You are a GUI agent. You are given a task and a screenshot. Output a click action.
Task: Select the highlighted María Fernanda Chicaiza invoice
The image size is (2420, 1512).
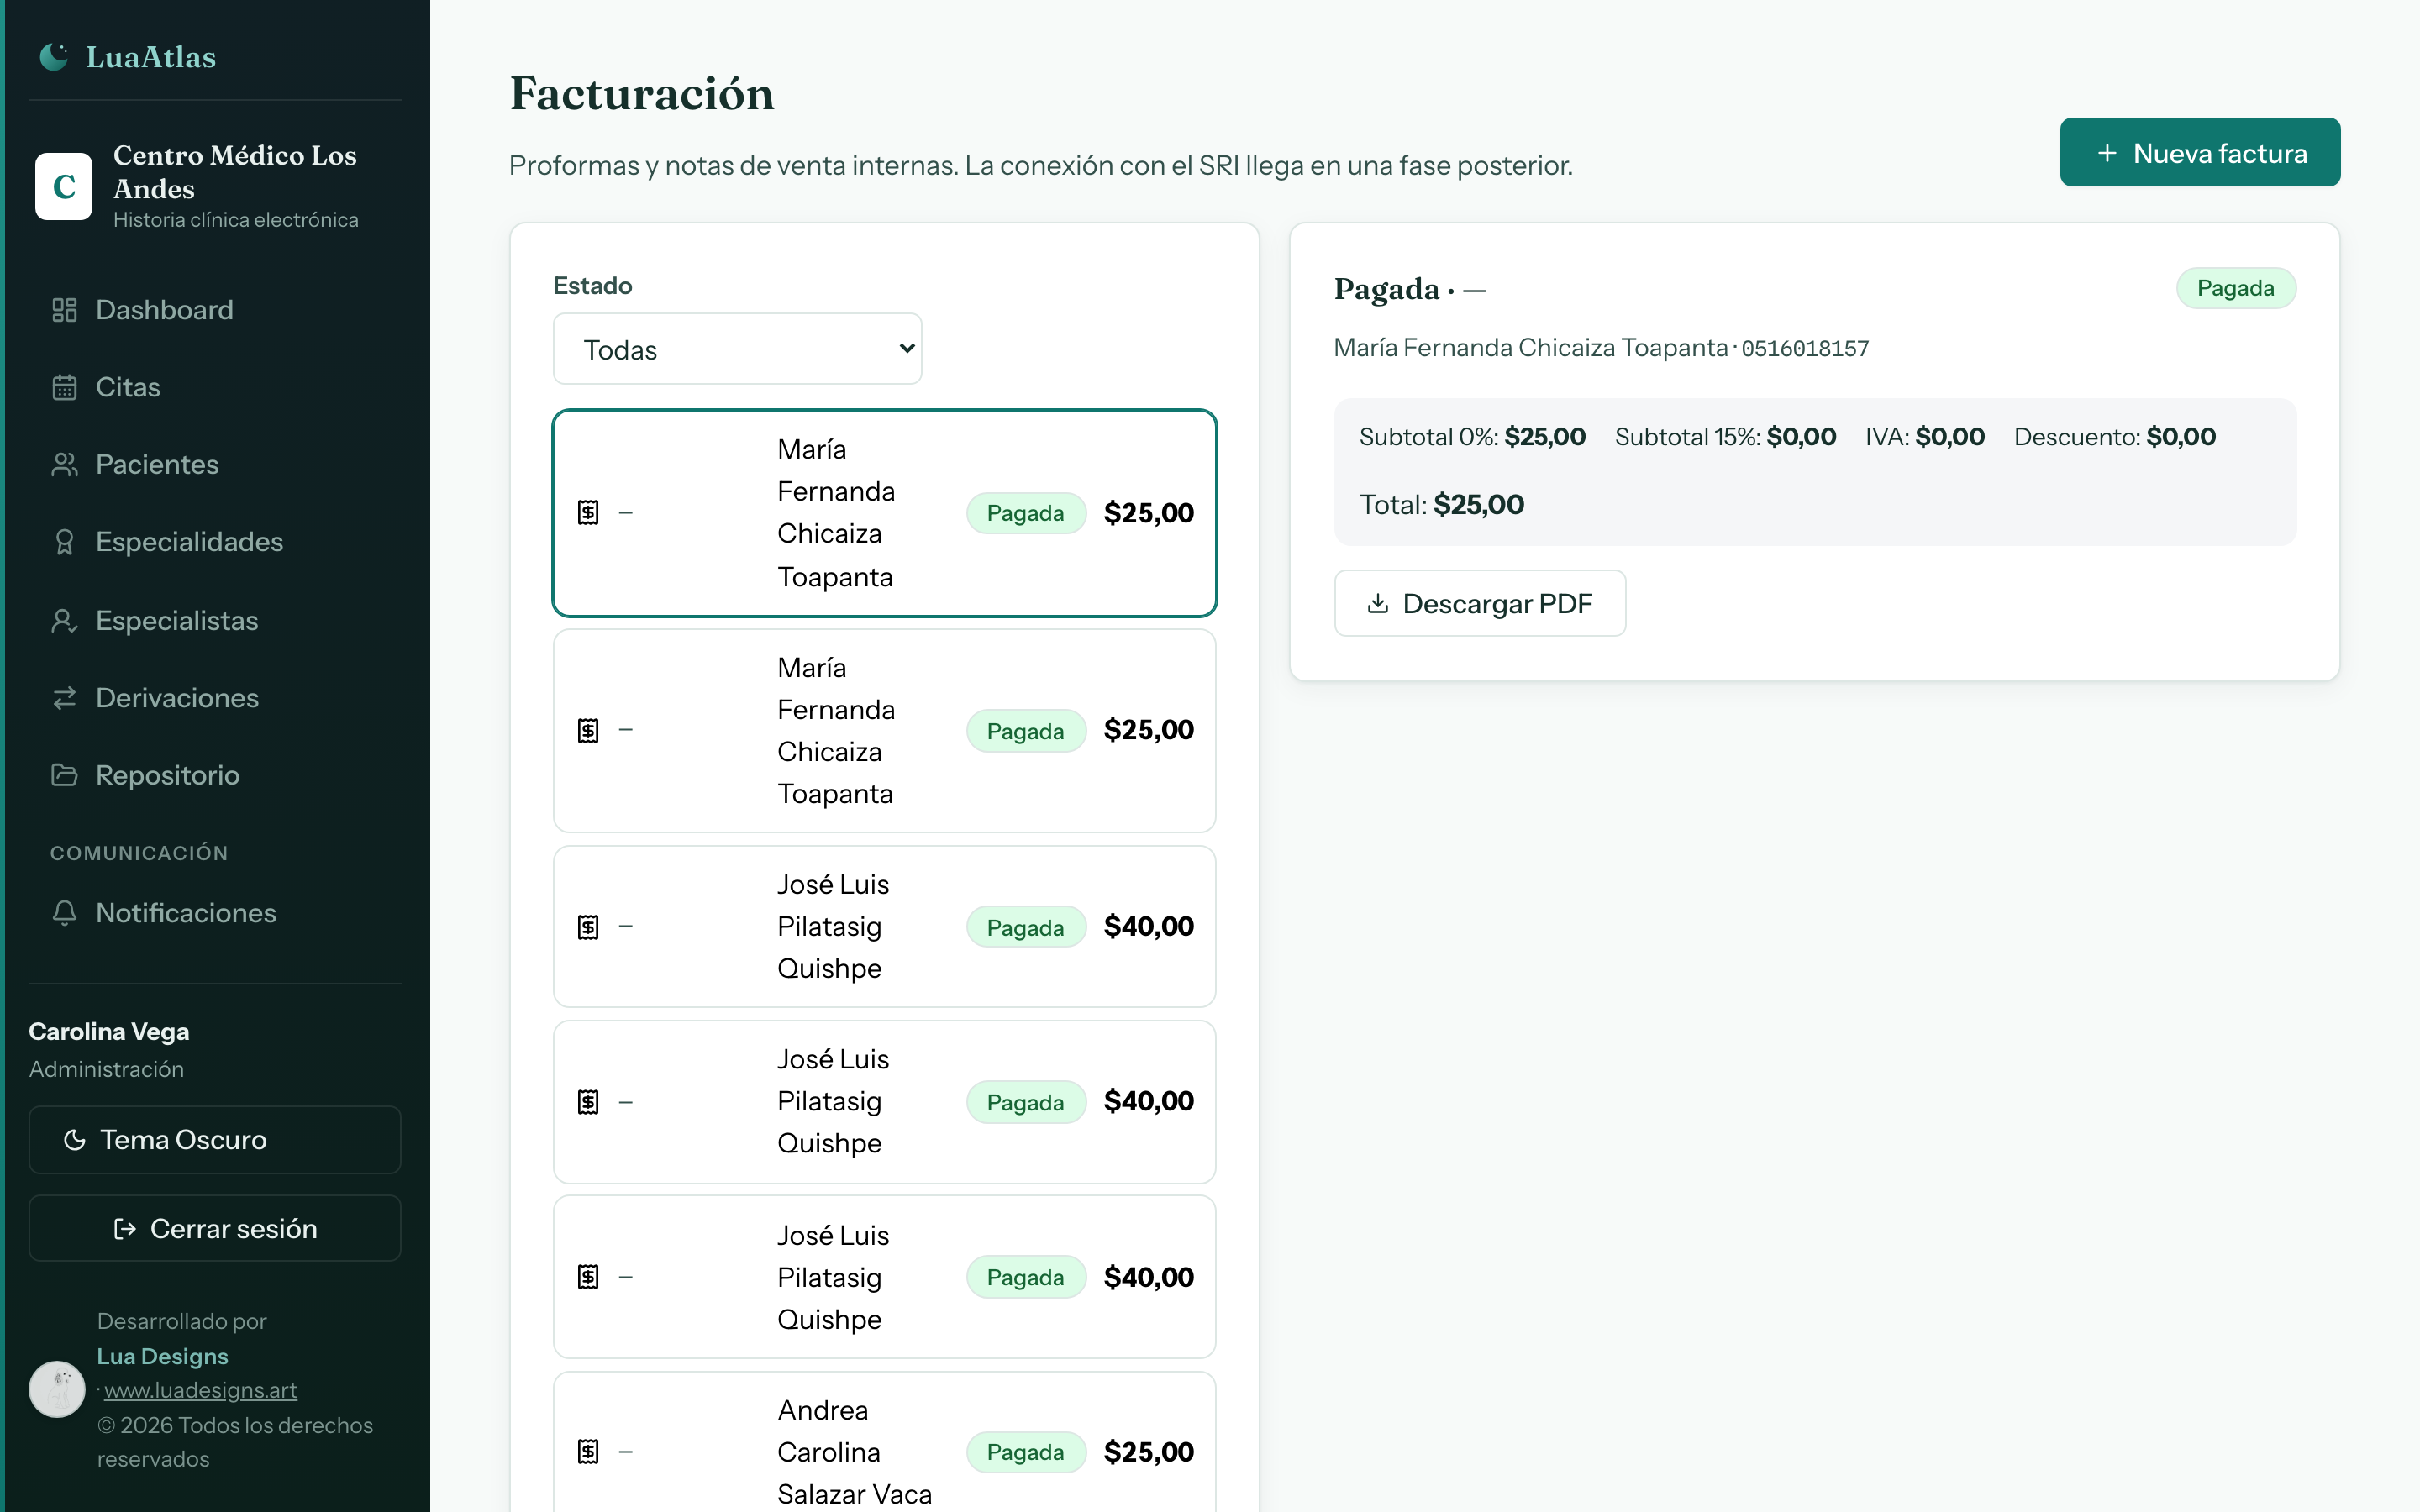(x=885, y=513)
